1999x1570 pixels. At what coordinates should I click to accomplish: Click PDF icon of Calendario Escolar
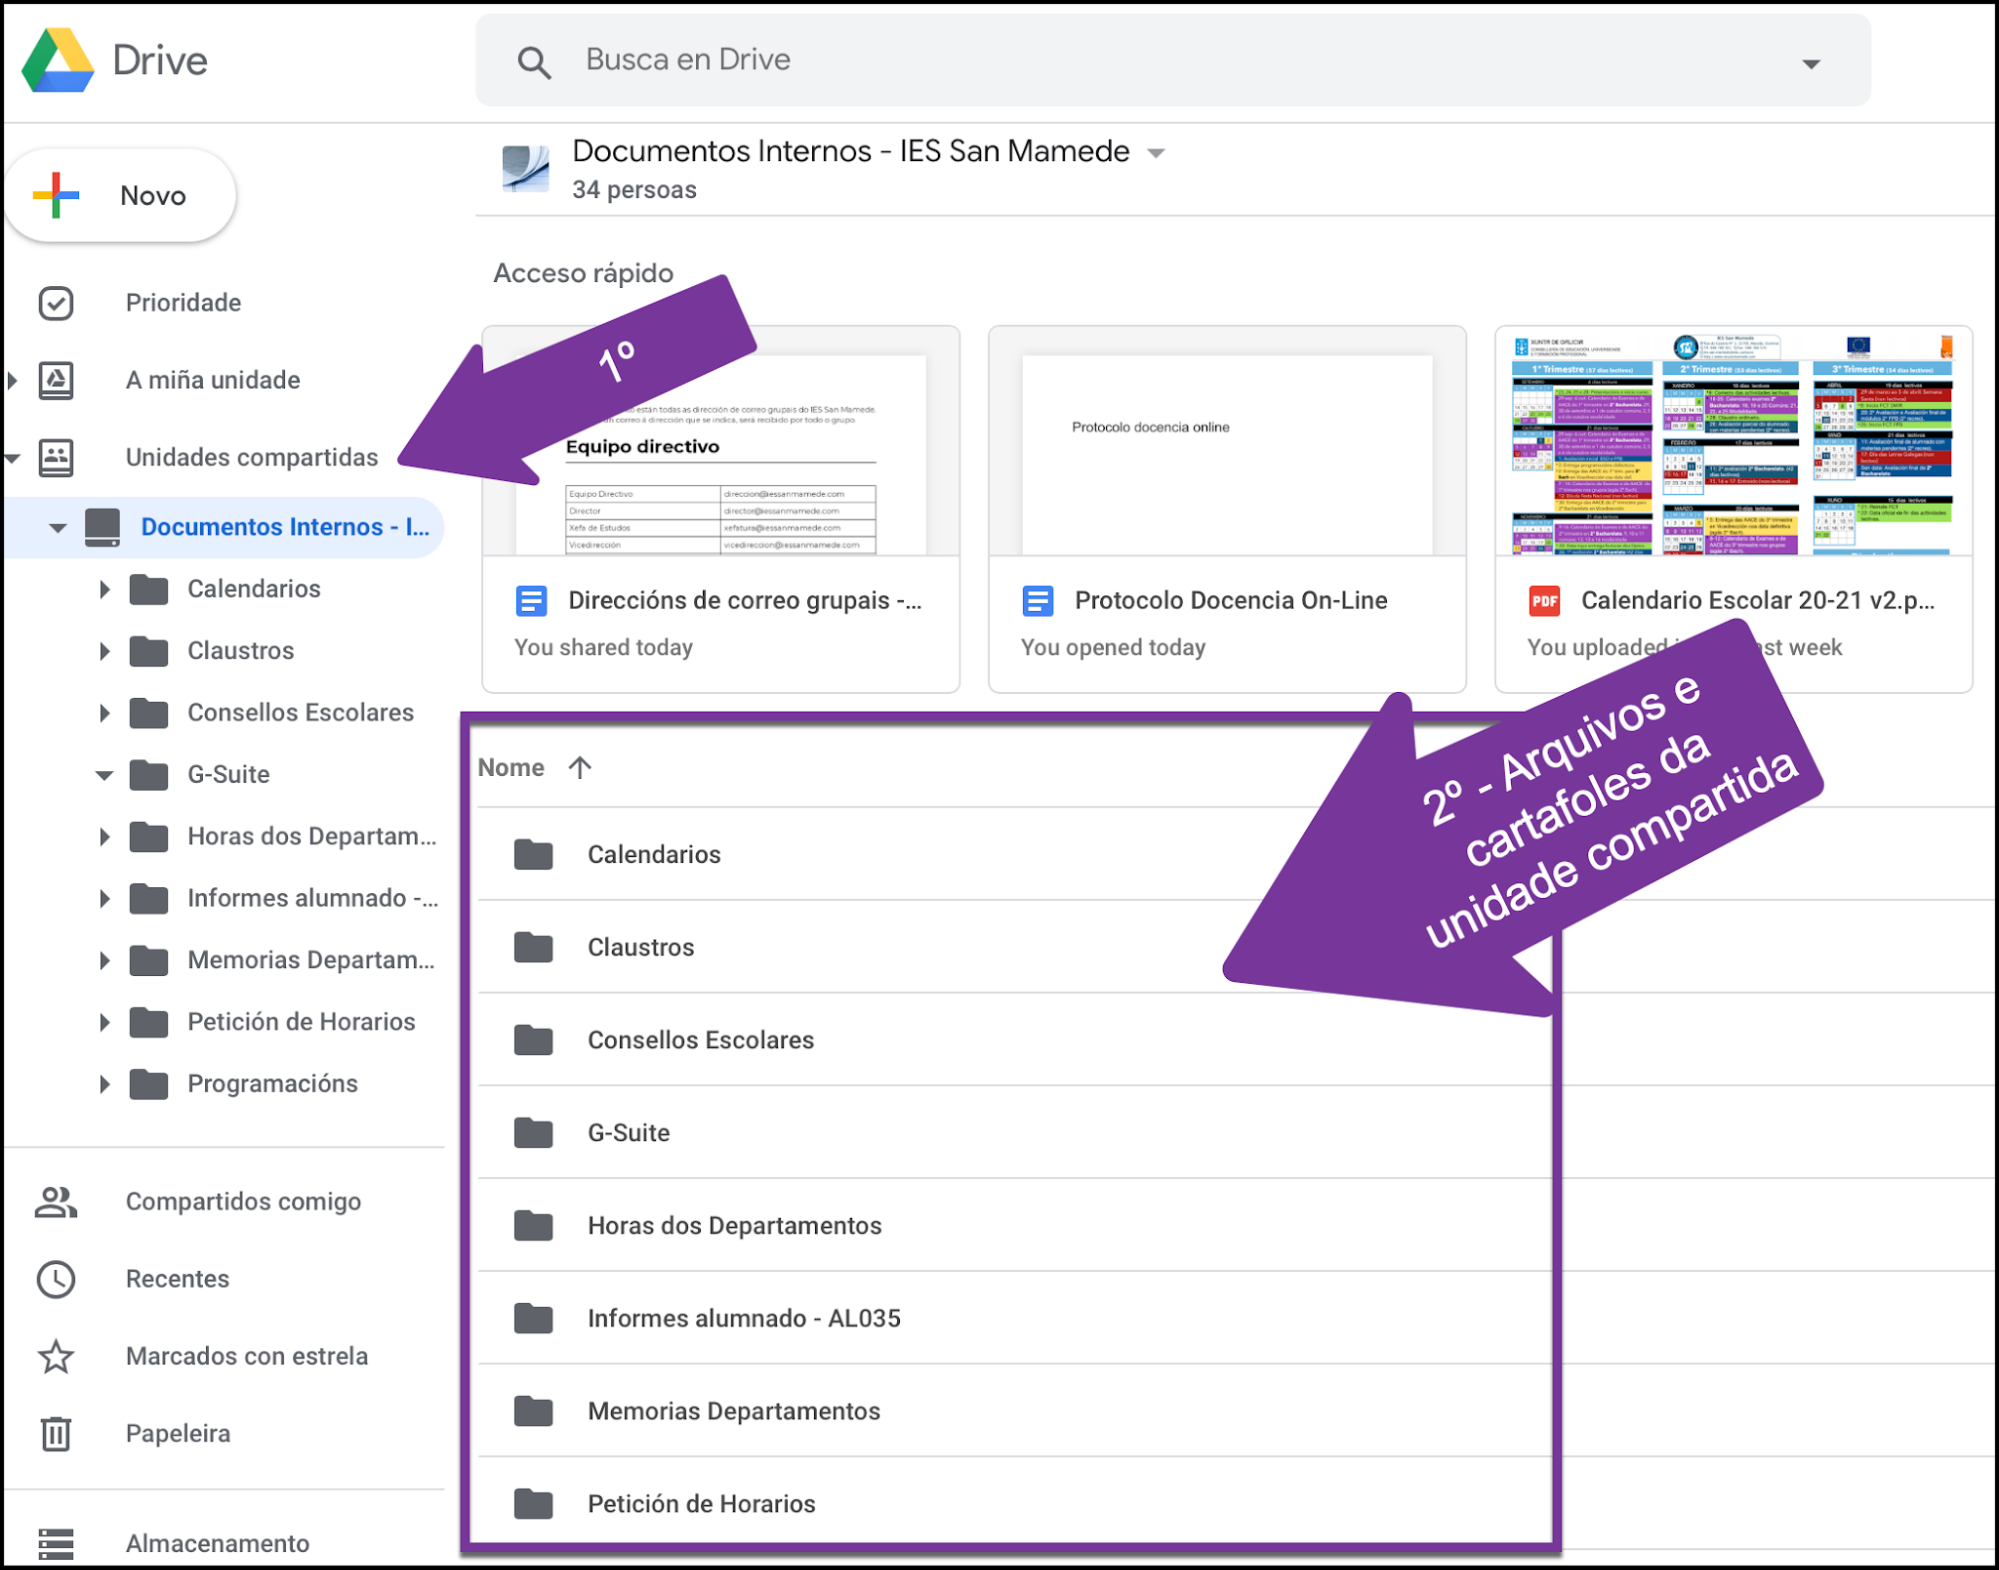(1544, 601)
